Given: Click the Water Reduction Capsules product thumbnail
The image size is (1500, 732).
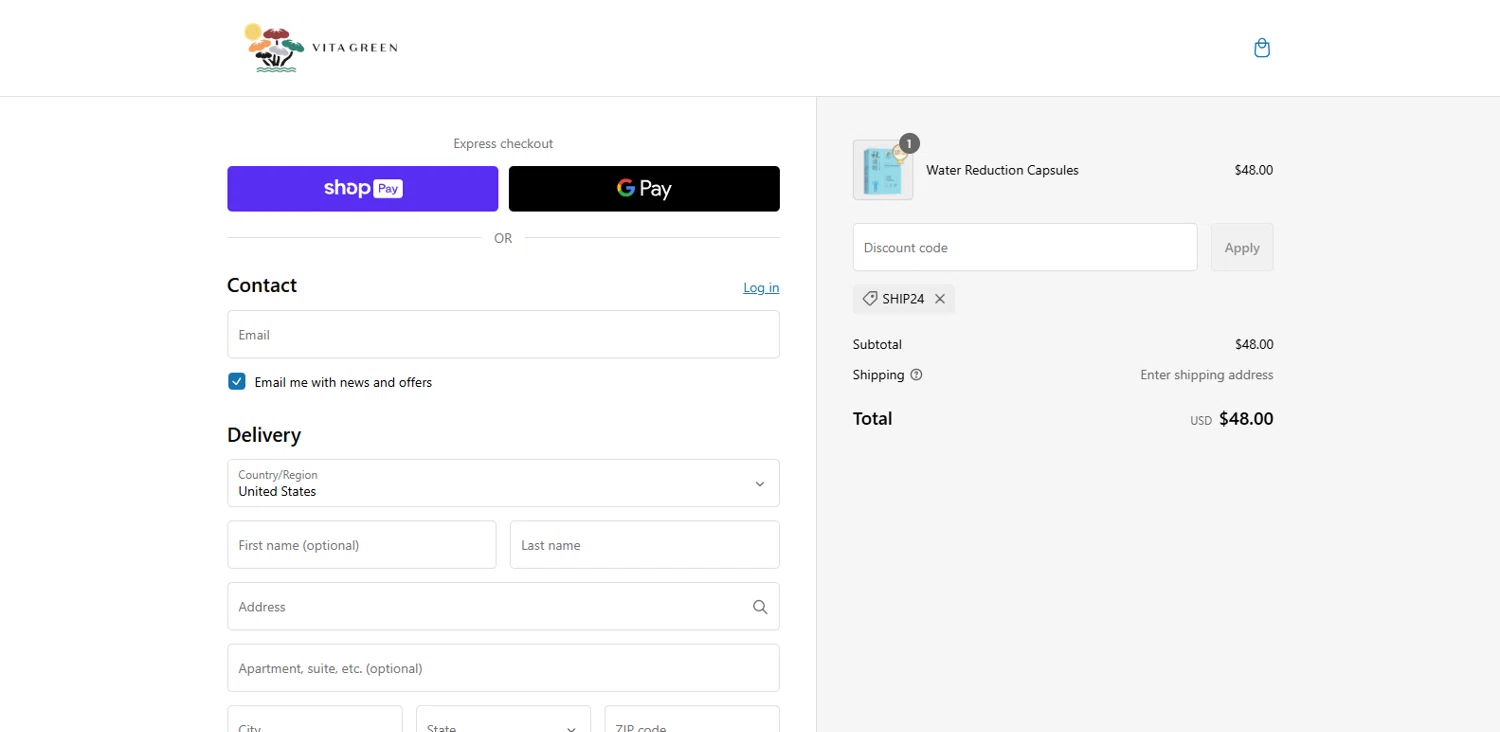Looking at the screenshot, I should [x=883, y=170].
